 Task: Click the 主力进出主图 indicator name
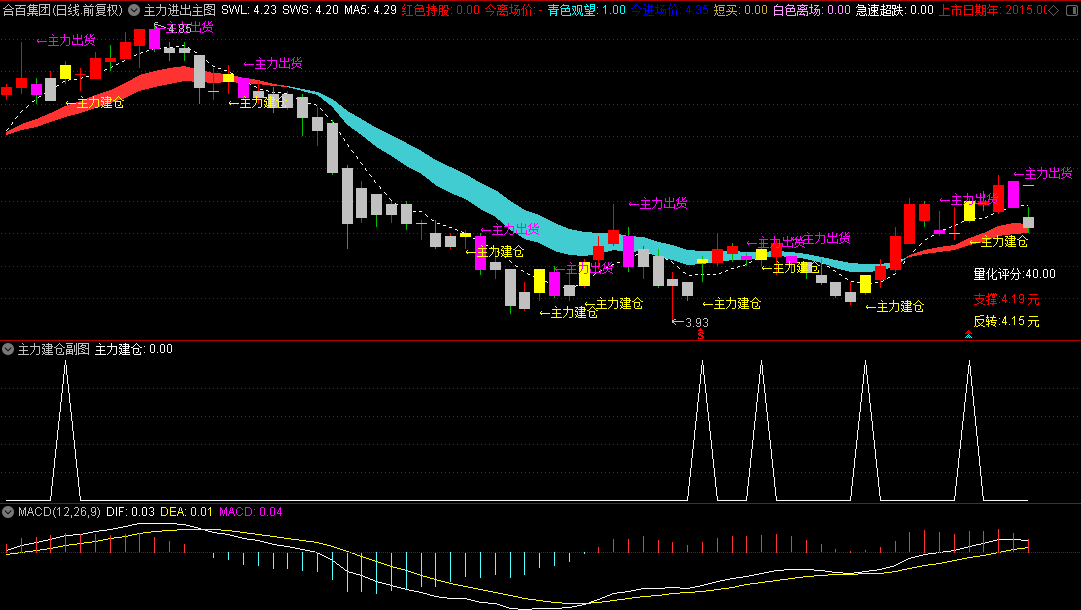[179, 10]
